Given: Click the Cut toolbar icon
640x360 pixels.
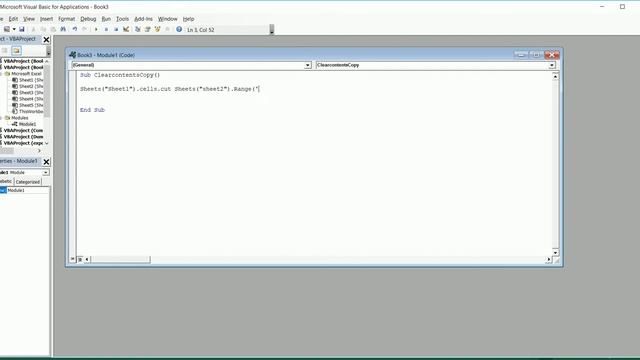Looking at the screenshot, I should pyautogui.click(x=33, y=29).
